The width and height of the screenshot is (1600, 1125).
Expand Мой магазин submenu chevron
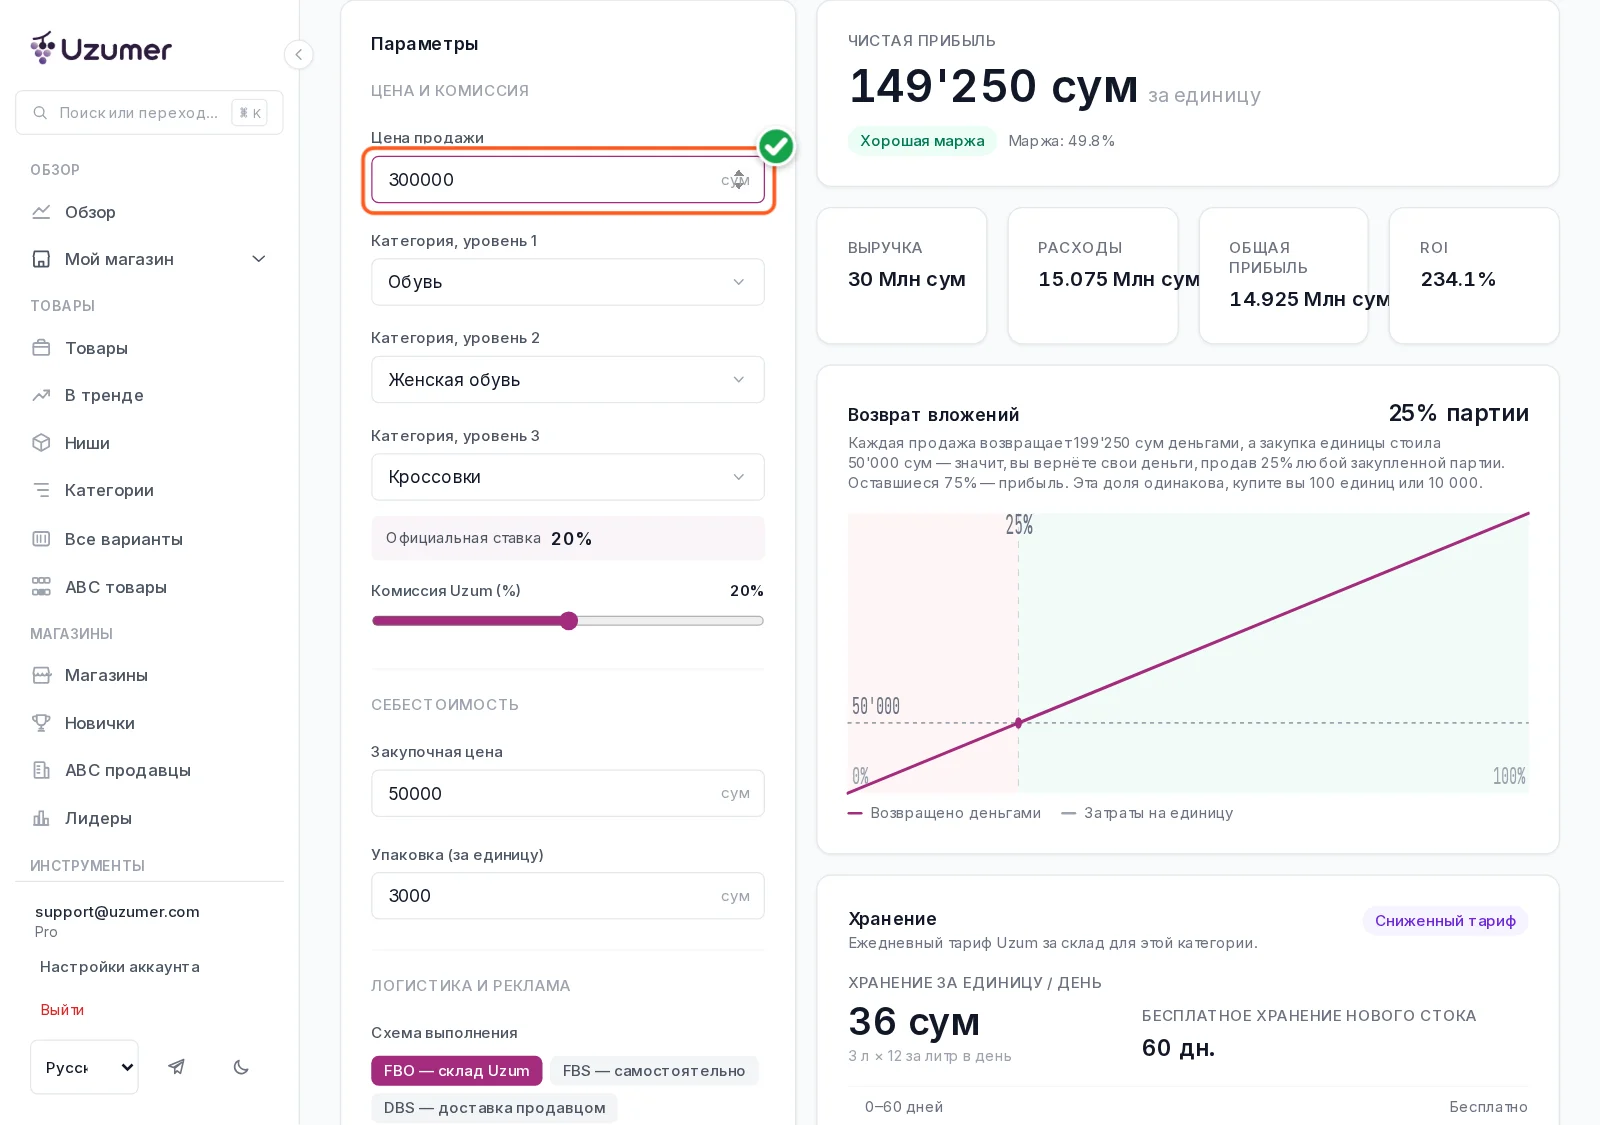(x=259, y=259)
